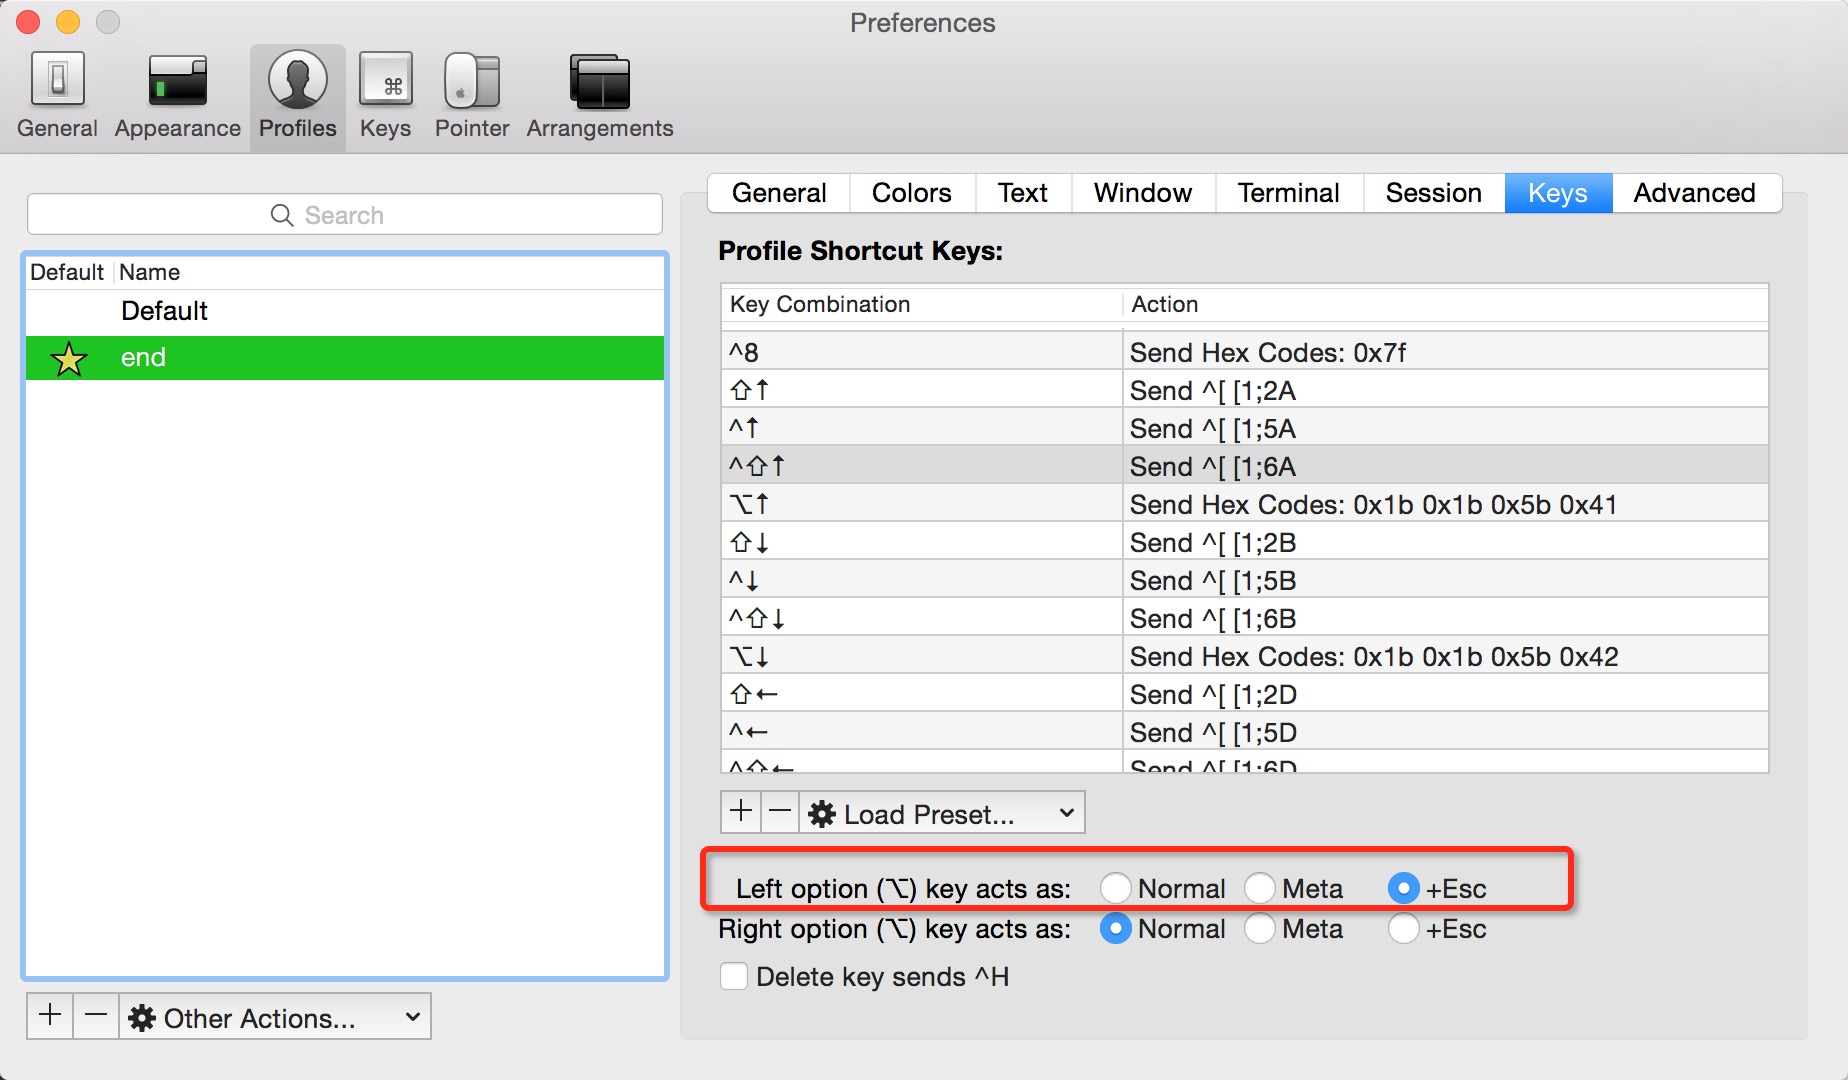
Task: Switch to the Colors tab
Action: coord(911,193)
